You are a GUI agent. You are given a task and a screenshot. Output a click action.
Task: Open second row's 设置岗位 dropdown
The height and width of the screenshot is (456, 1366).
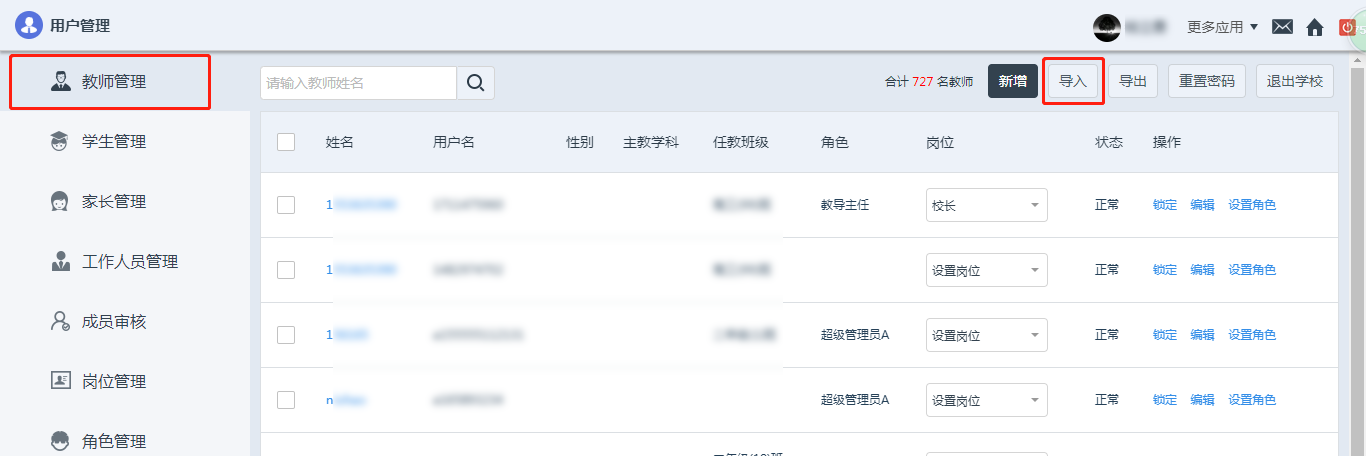(x=987, y=270)
